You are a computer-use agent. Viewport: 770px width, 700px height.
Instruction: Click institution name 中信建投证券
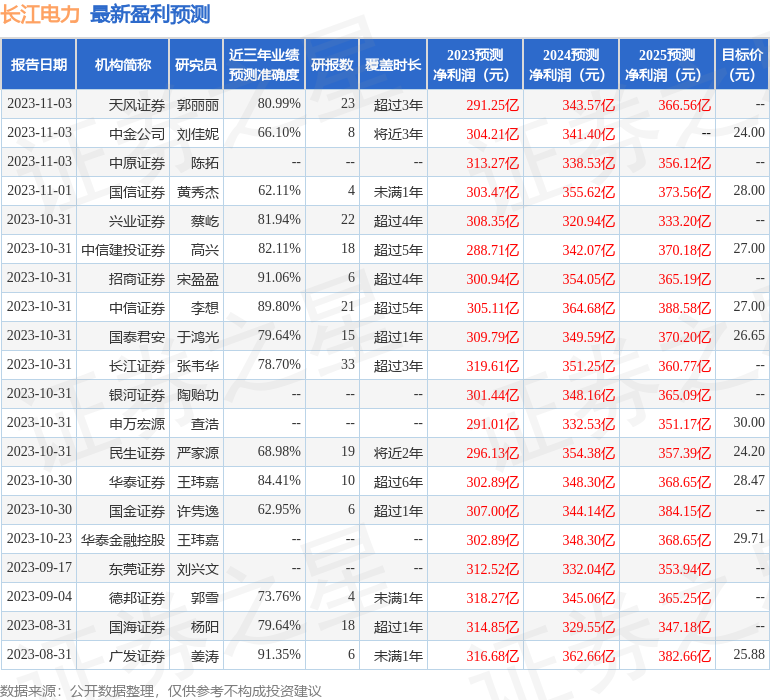[123, 250]
